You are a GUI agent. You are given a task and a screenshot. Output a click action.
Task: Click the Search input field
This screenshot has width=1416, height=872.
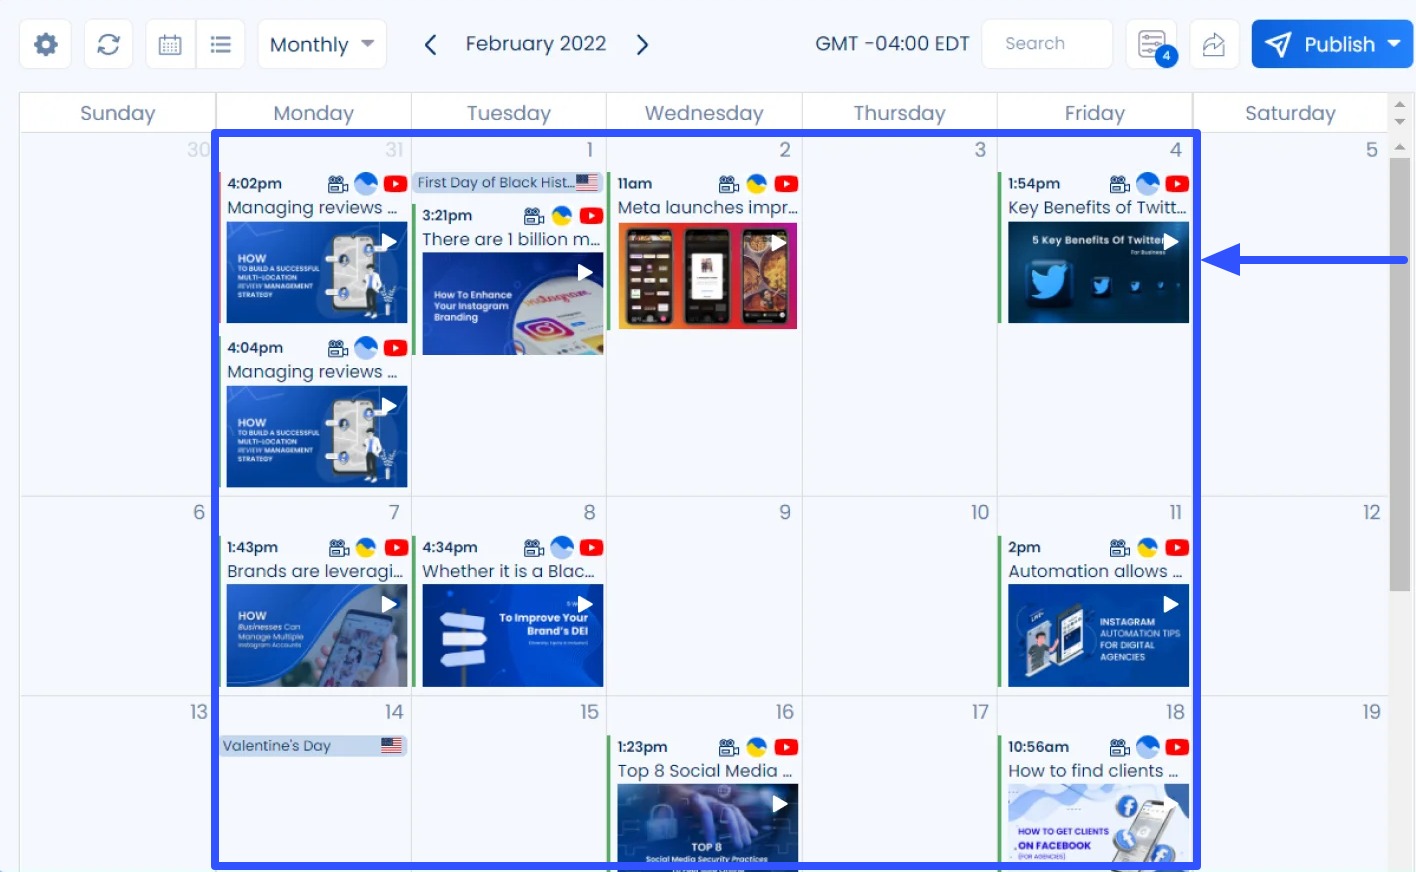pos(1046,44)
